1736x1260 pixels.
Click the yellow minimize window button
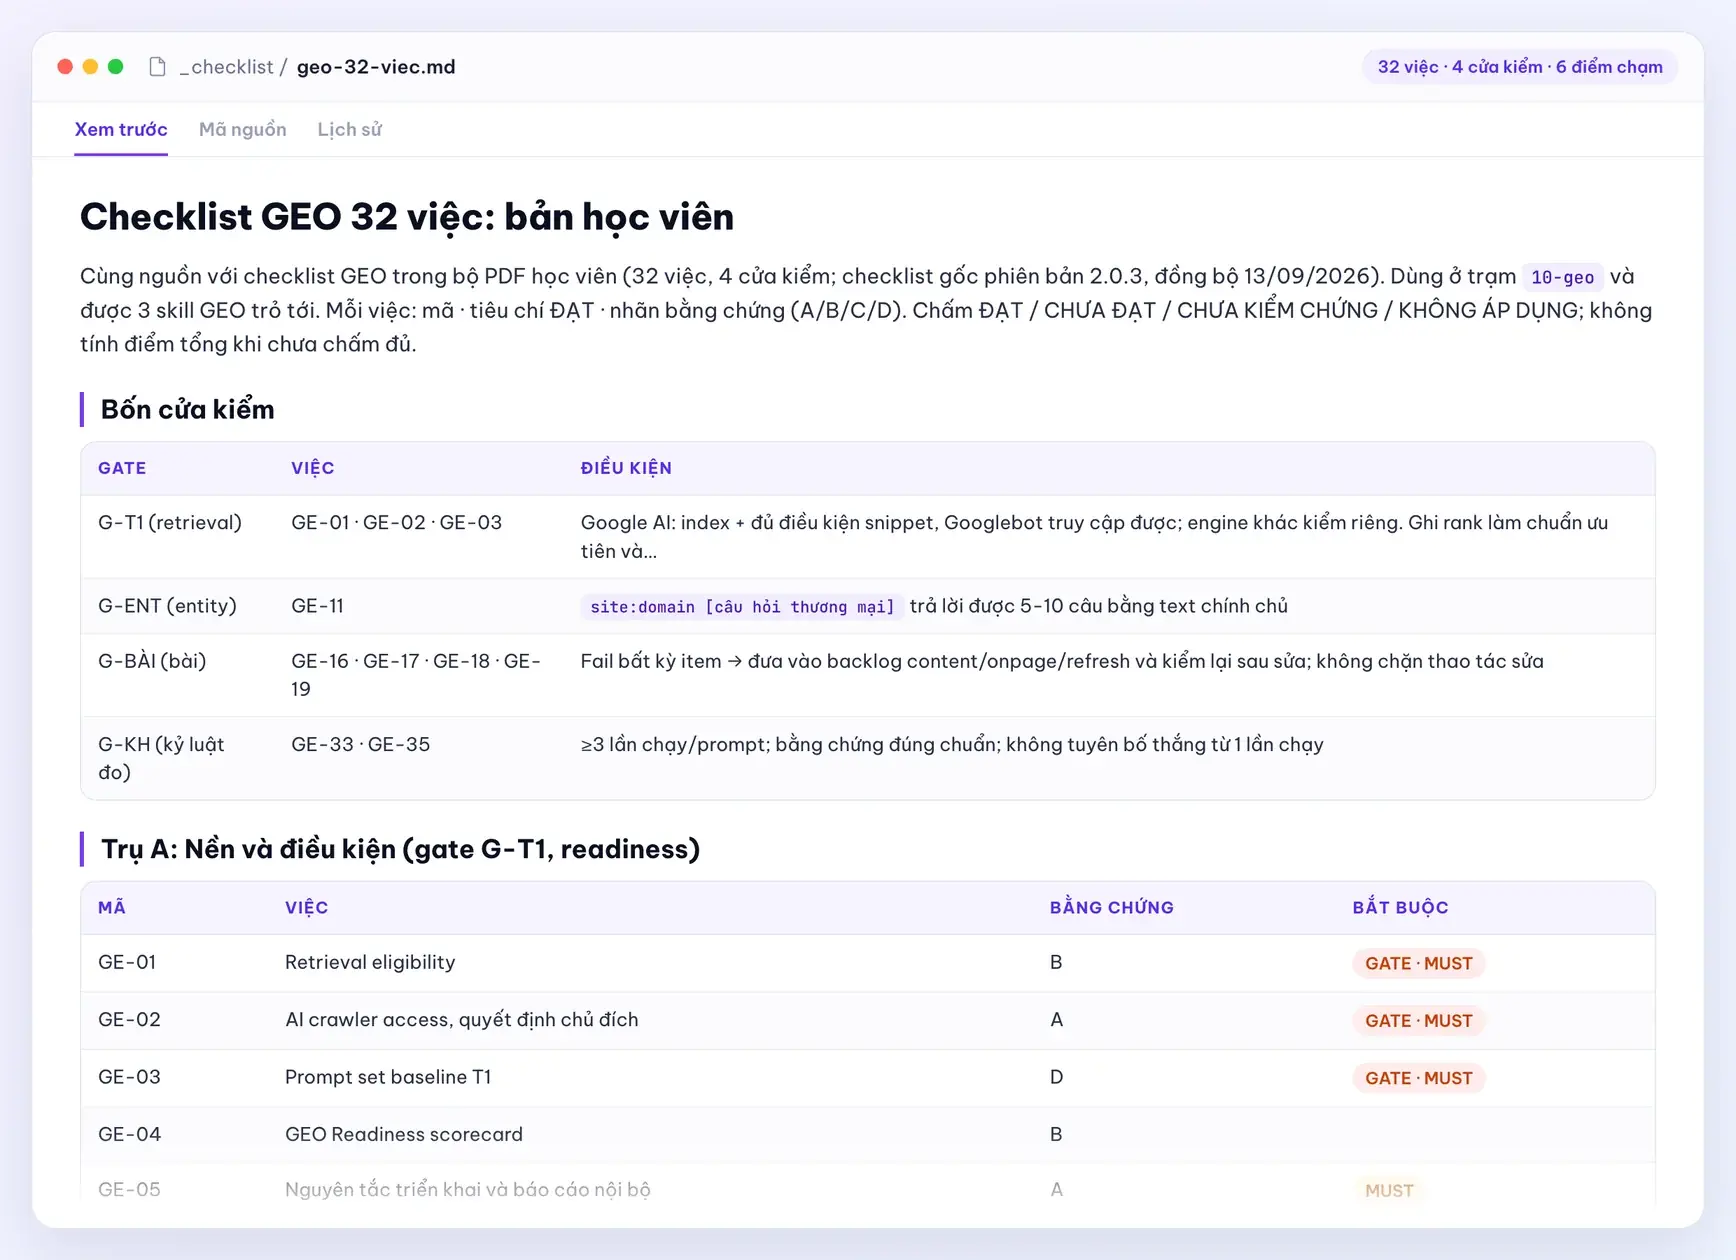90,67
